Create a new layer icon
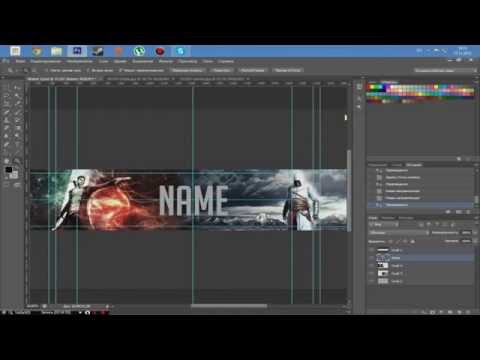 tap(459, 312)
